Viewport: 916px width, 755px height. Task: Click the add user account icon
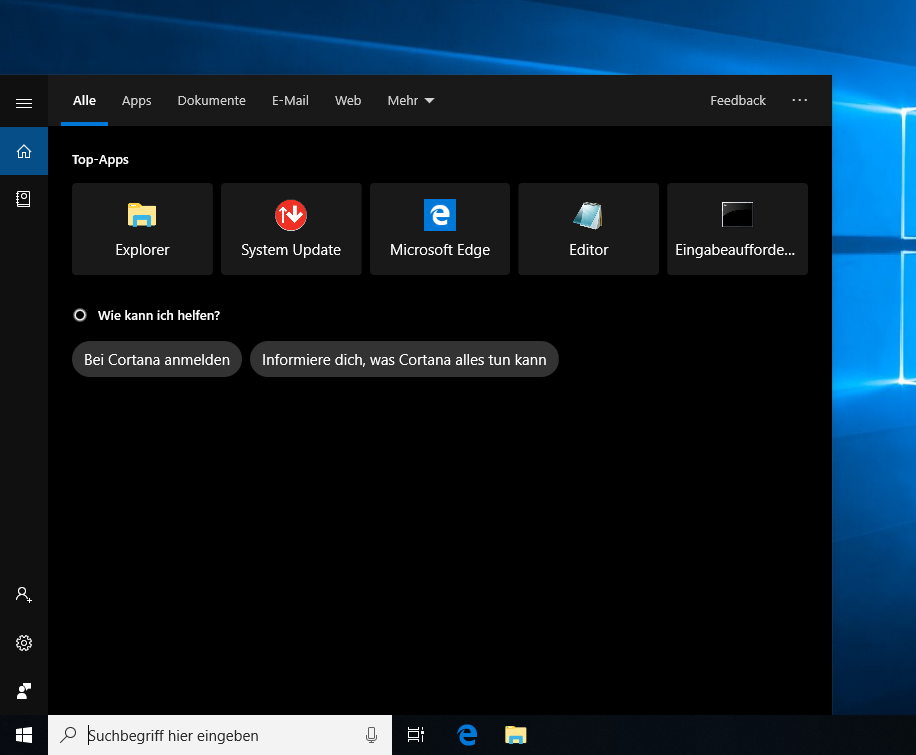(24, 595)
